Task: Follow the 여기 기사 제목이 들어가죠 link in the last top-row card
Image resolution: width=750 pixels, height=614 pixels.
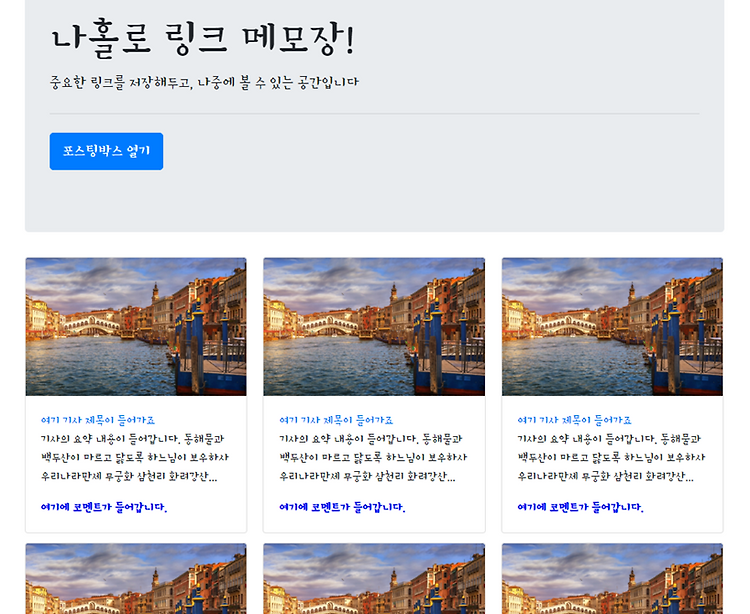Action: 574,420
